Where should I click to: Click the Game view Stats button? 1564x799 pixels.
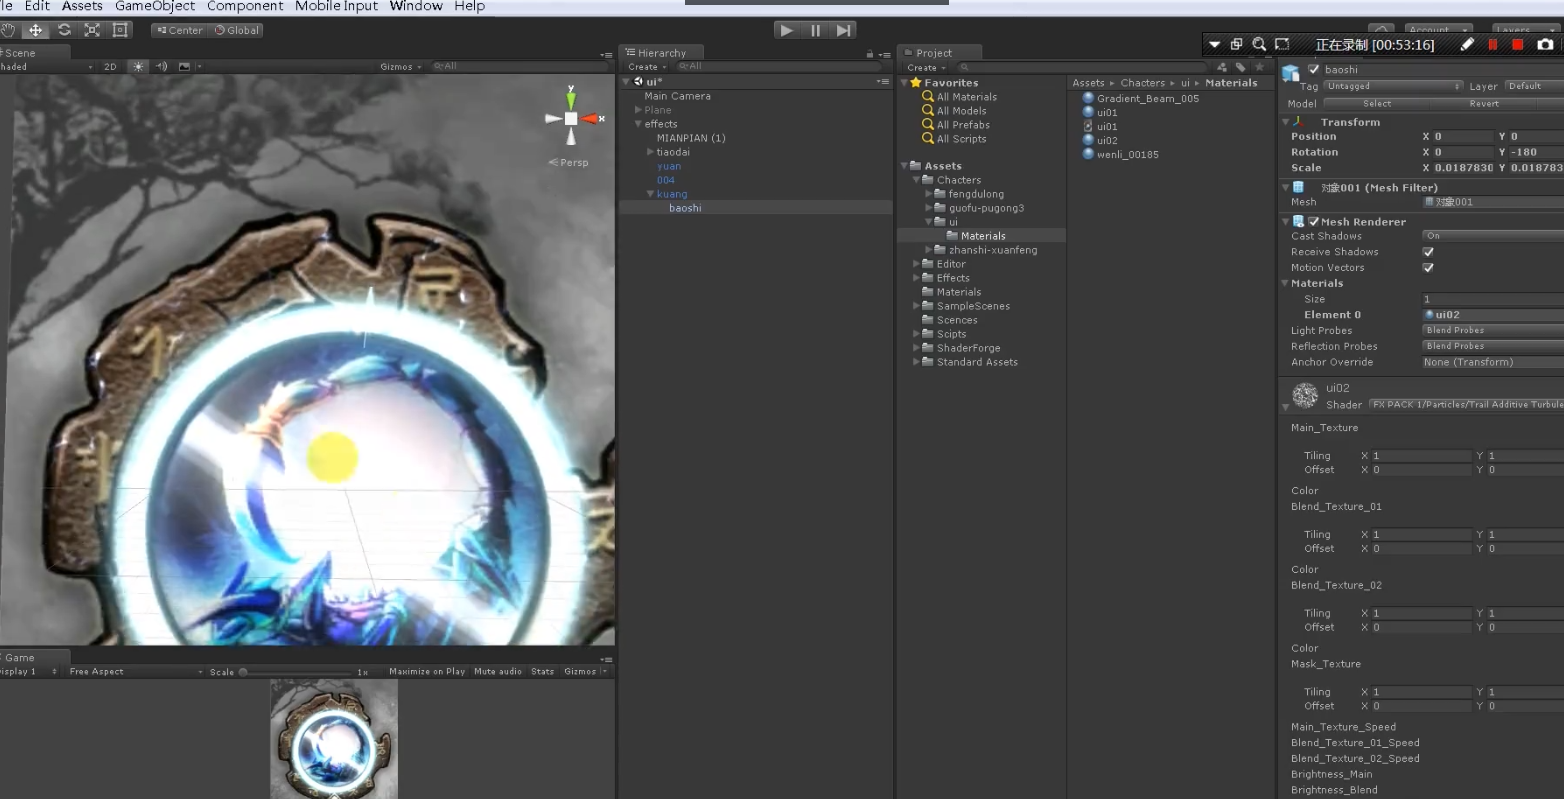tap(543, 672)
